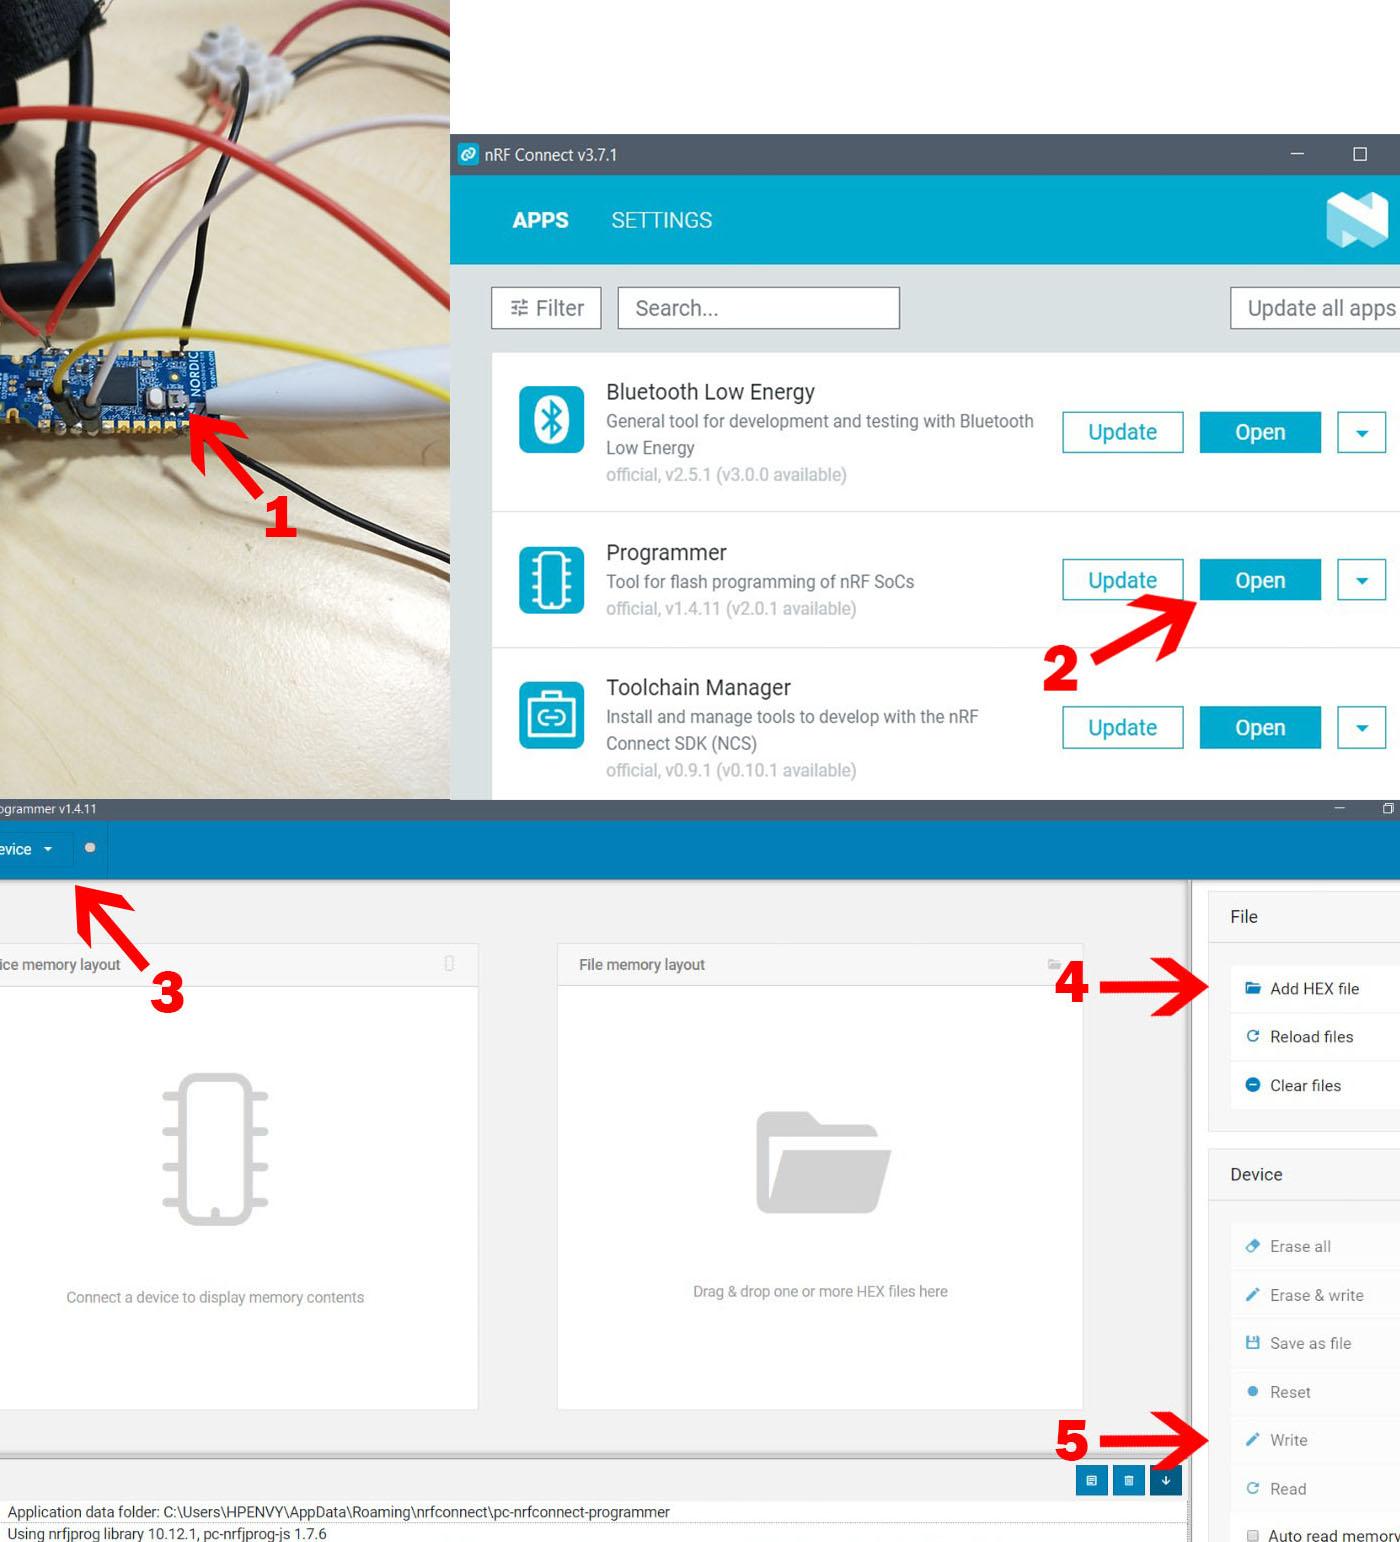This screenshot has width=1400, height=1542.
Task: Clear the log using the trash icon
Action: click(x=1128, y=1480)
